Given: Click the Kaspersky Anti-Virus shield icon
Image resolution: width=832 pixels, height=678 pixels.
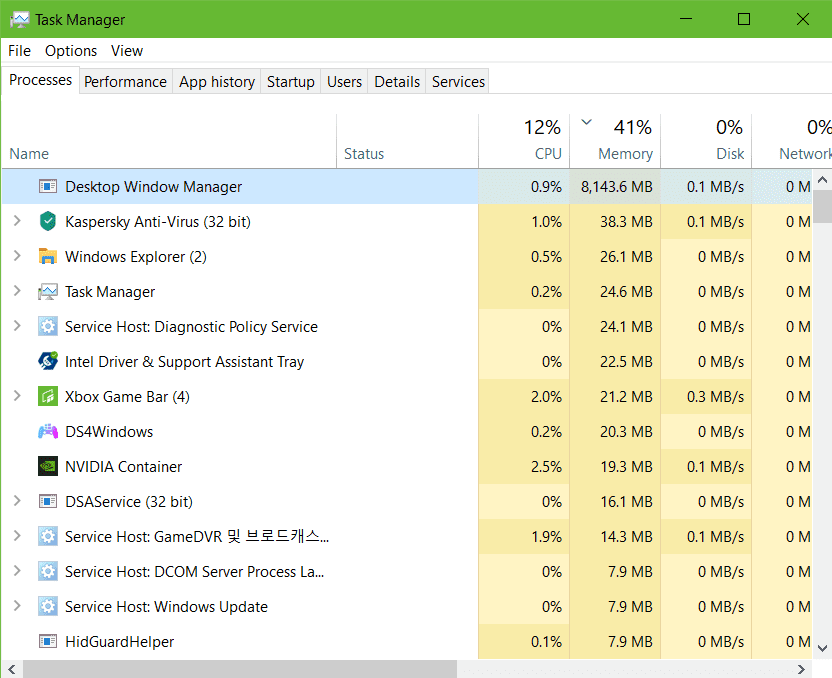Looking at the screenshot, I should pyautogui.click(x=48, y=222).
